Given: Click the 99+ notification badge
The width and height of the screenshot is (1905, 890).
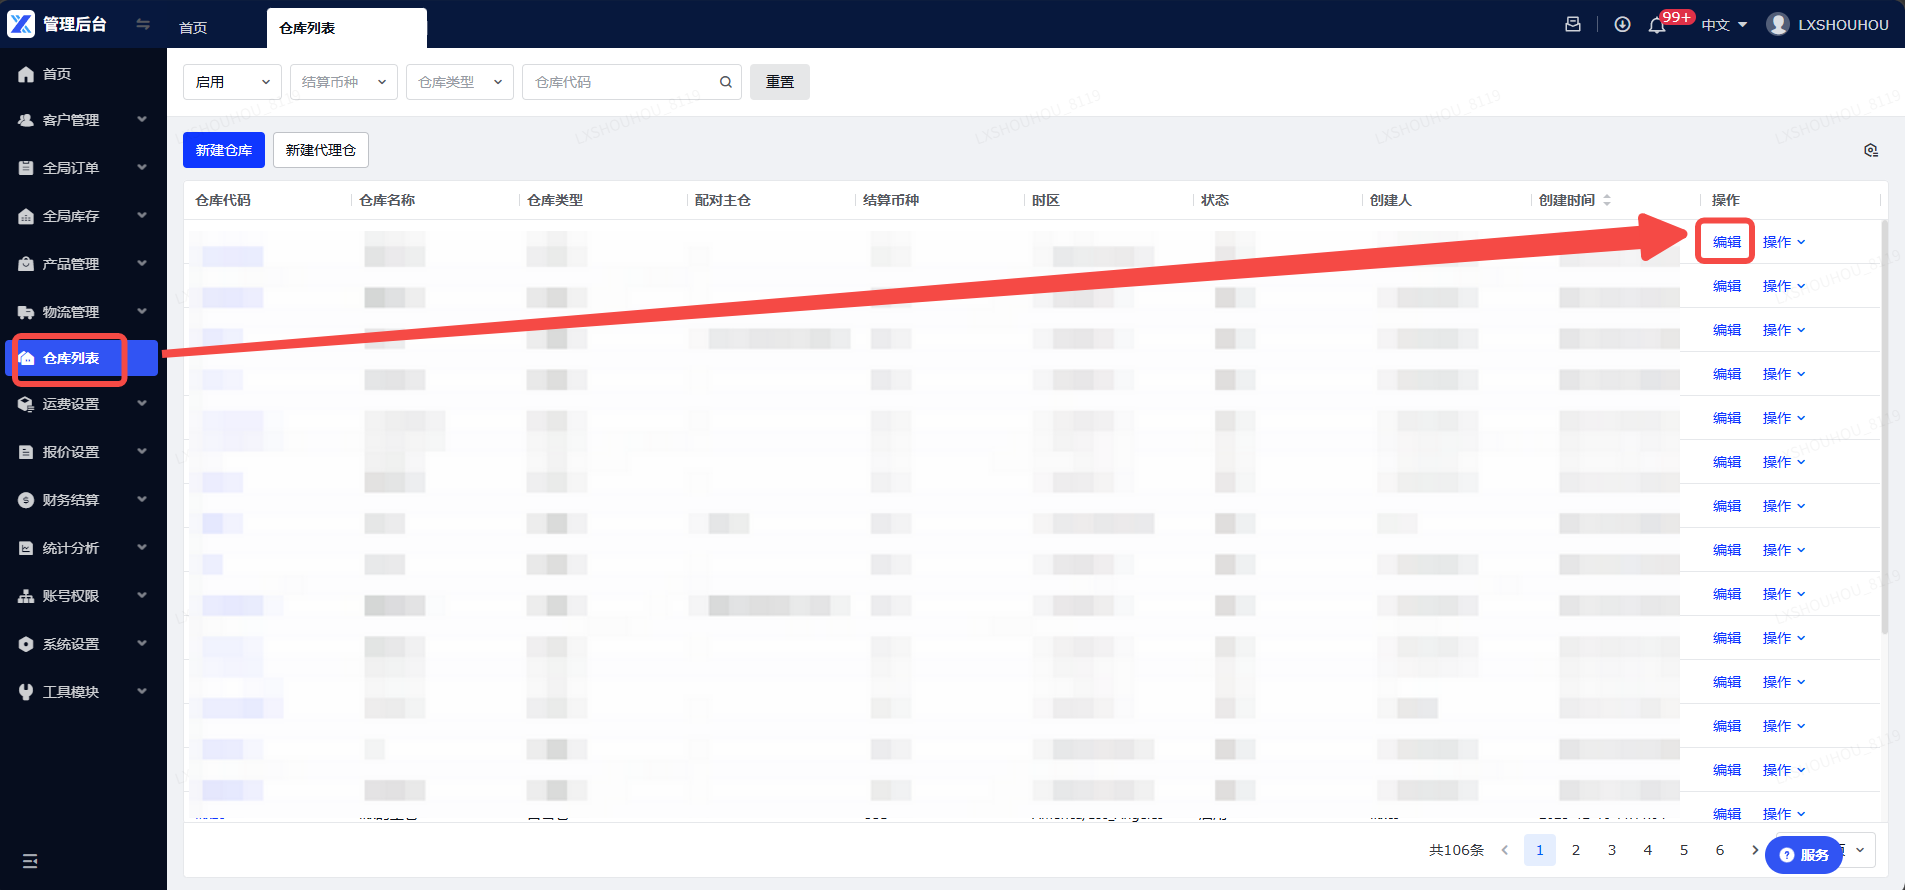Looking at the screenshot, I should pyautogui.click(x=1677, y=17).
